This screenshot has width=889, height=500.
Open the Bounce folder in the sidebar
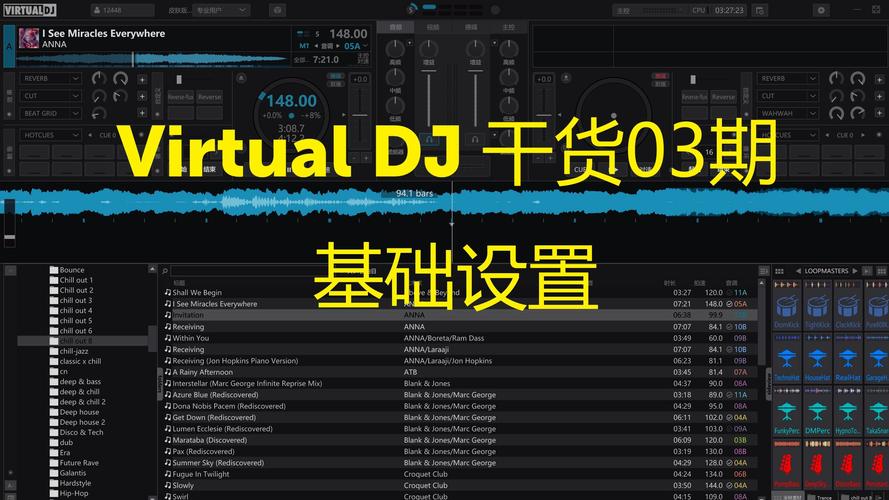pos(71,270)
